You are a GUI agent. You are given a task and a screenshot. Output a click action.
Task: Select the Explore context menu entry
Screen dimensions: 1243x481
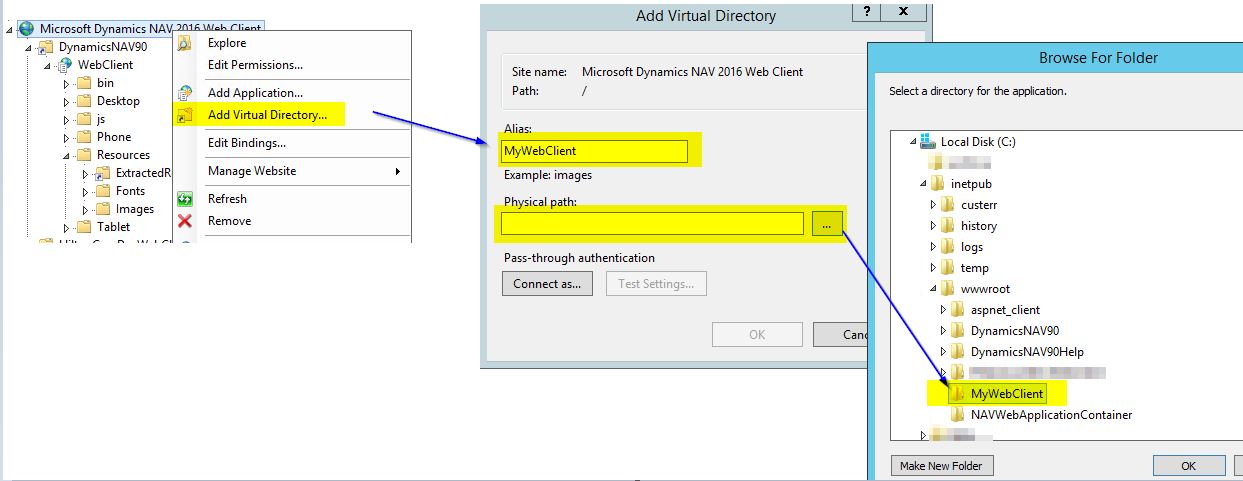pos(226,43)
